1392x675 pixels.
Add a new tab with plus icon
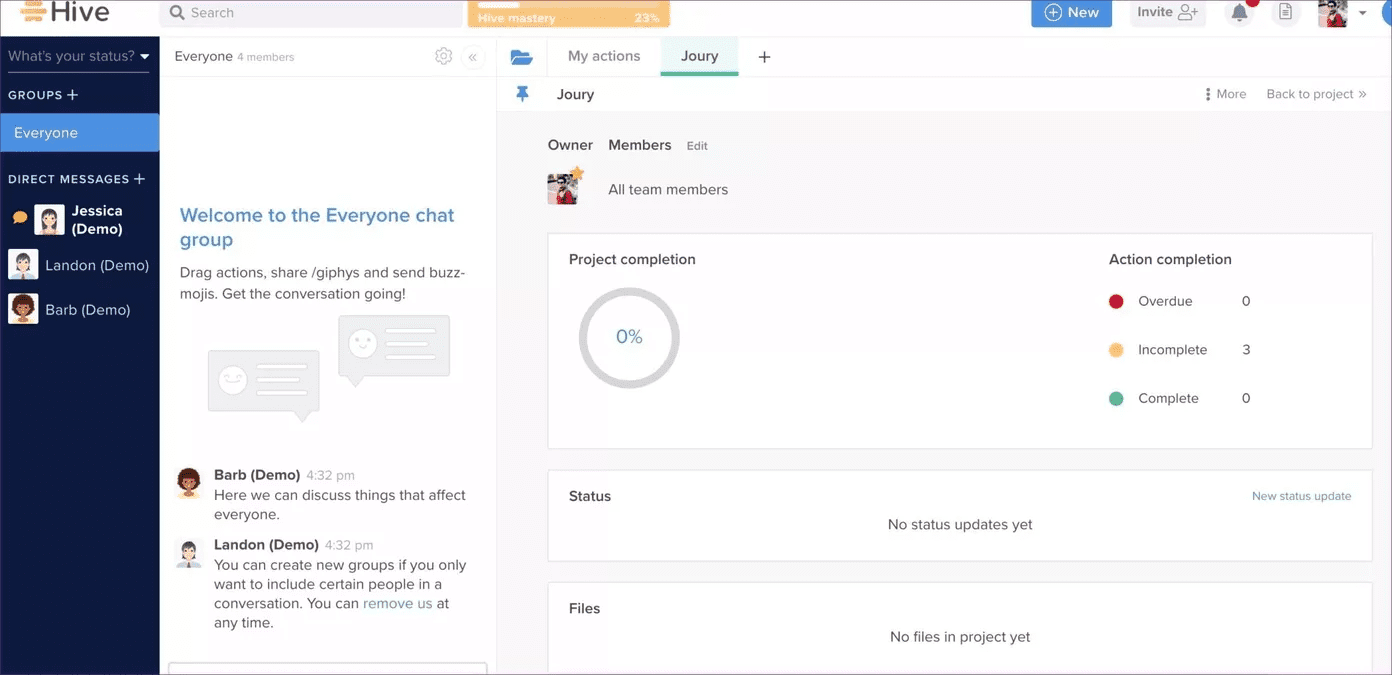point(764,57)
